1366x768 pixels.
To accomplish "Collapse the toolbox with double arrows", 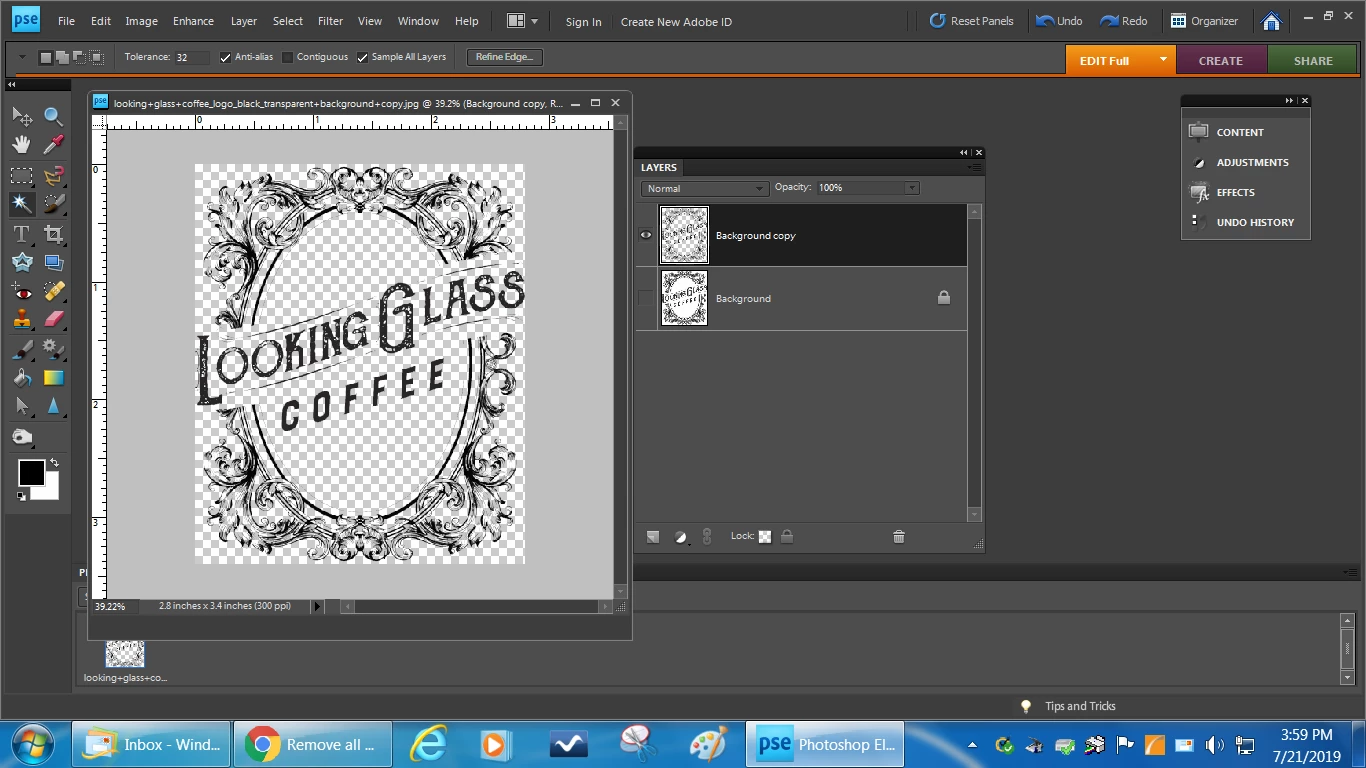I will (12, 85).
